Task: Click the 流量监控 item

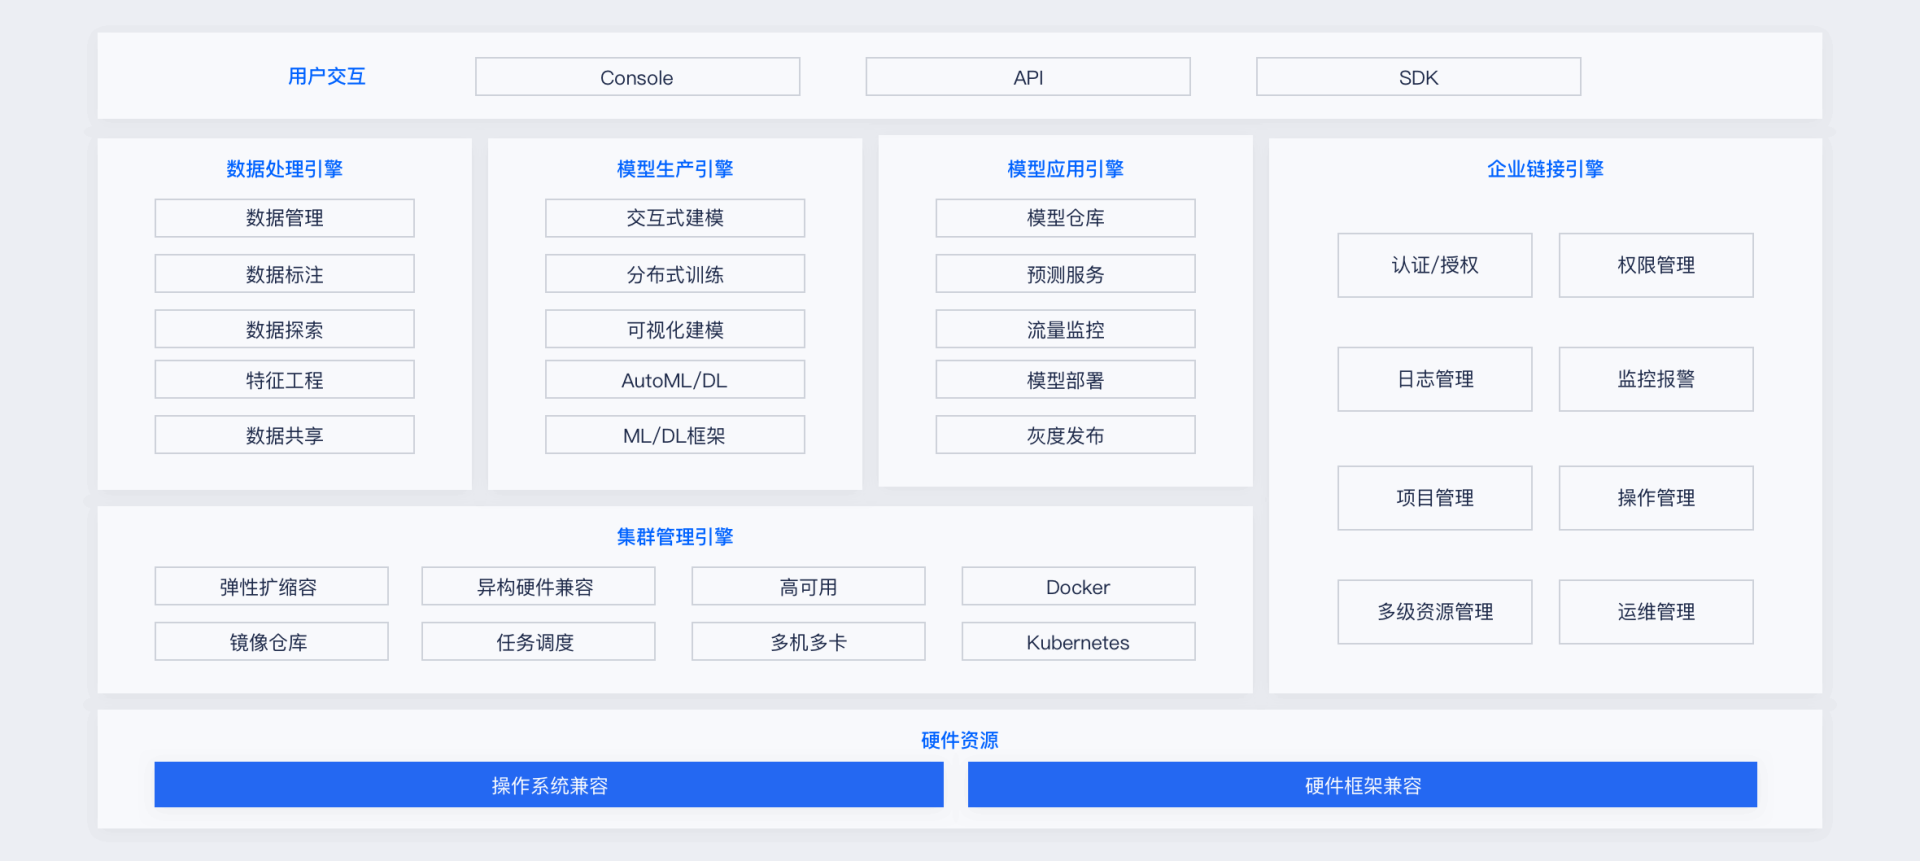Action: click(1065, 329)
